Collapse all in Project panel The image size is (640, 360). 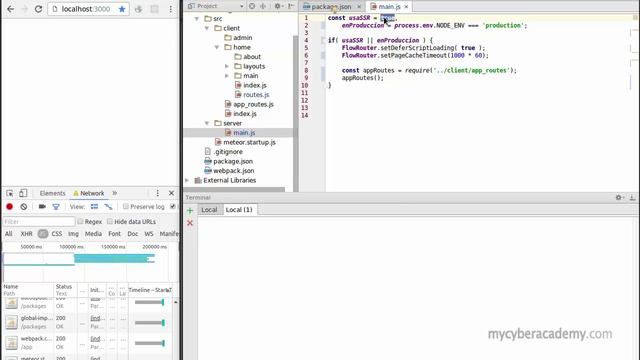click(x=263, y=6)
